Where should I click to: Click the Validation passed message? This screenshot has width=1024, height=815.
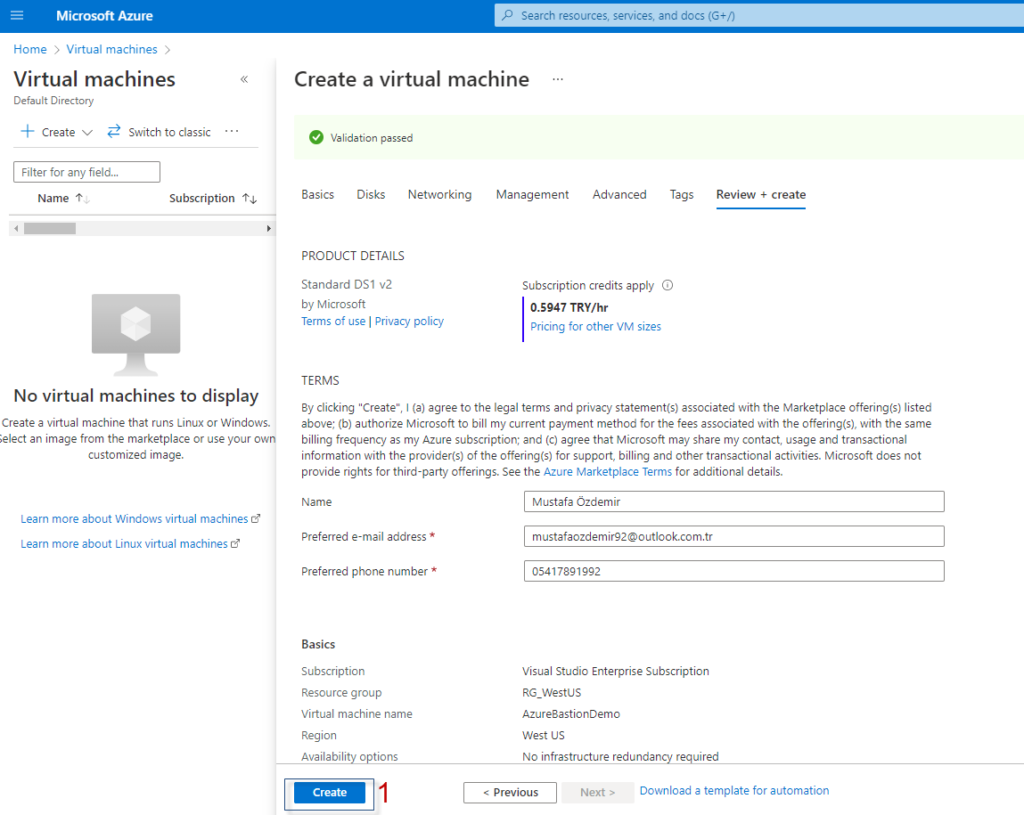click(372, 138)
